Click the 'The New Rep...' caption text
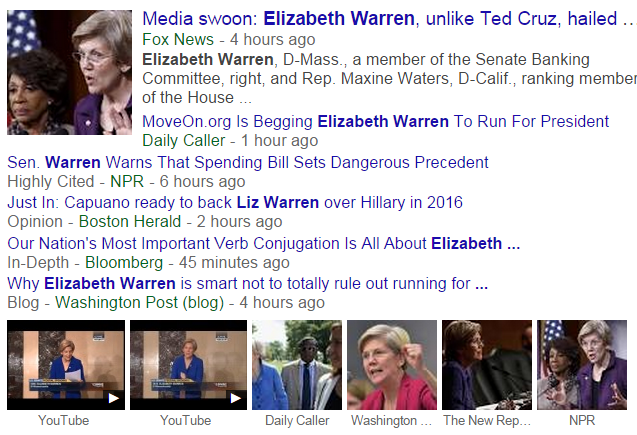The width and height of the screenshot is (637, 435). 487,420
